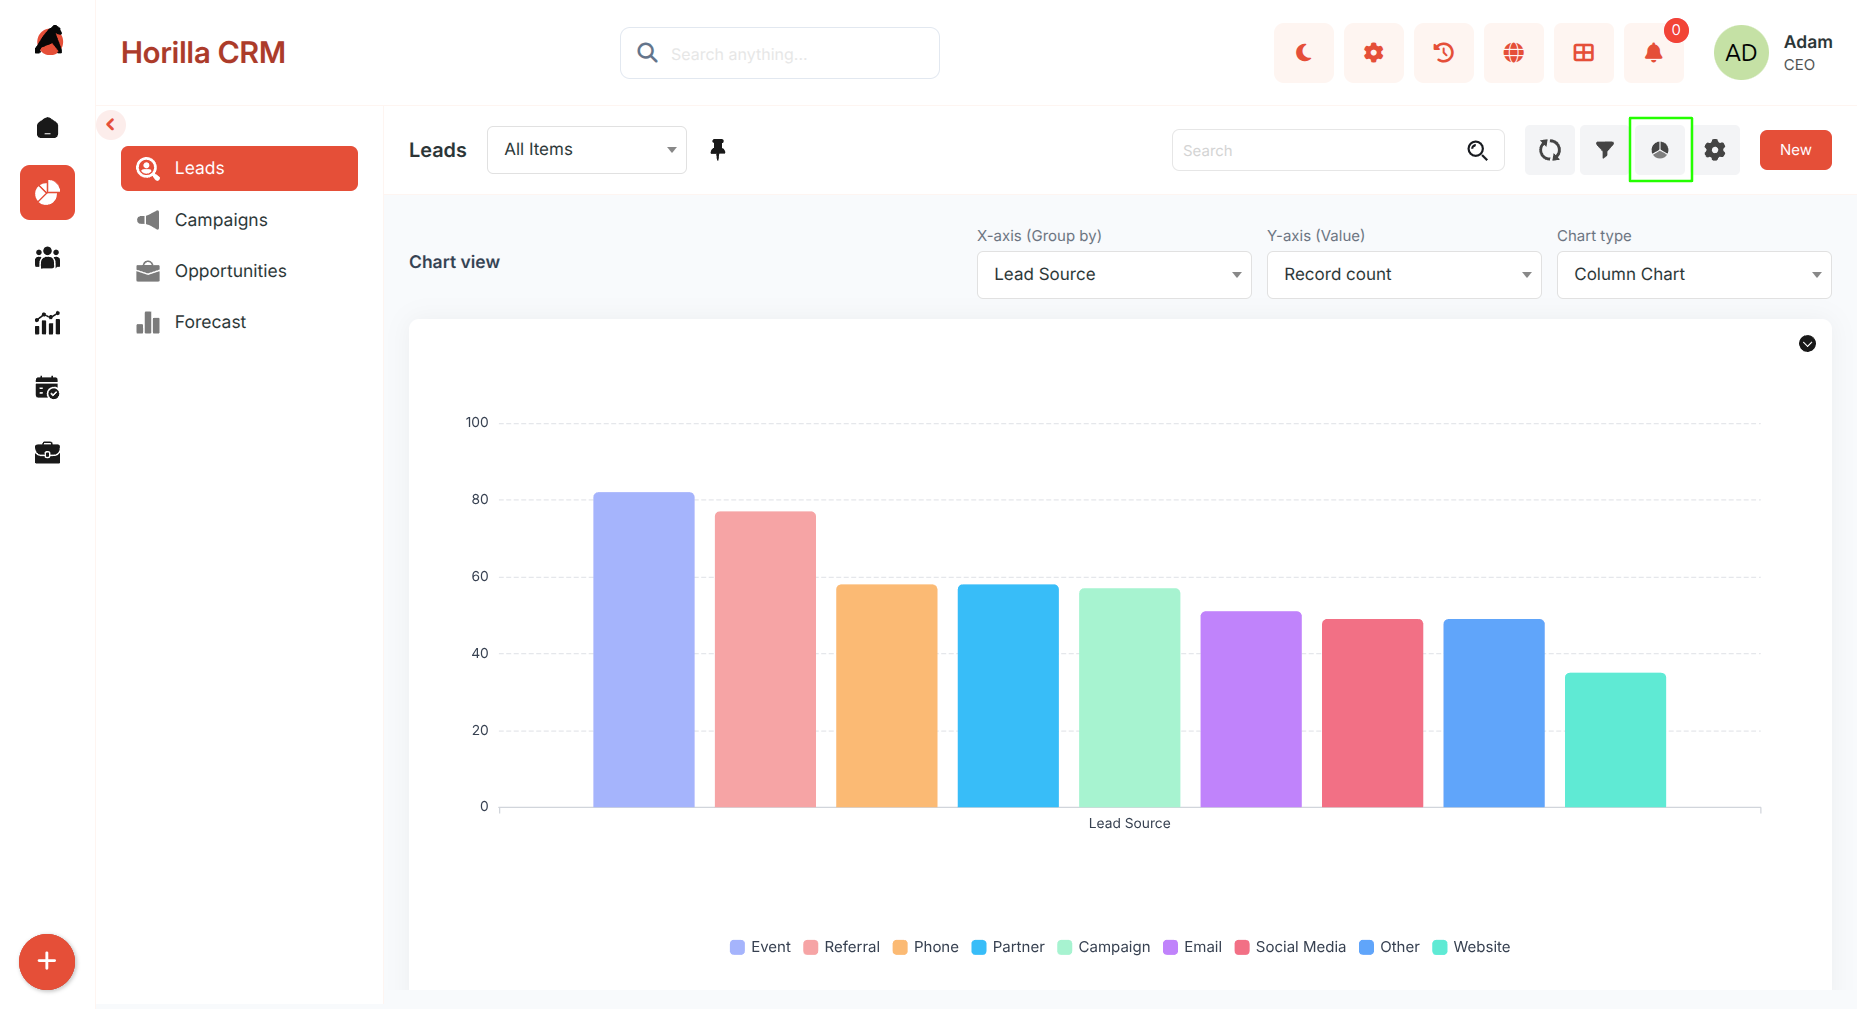Open the analytics bars icon in rail
This screenshot has width=1857, height=1009.
coord(47,322)
